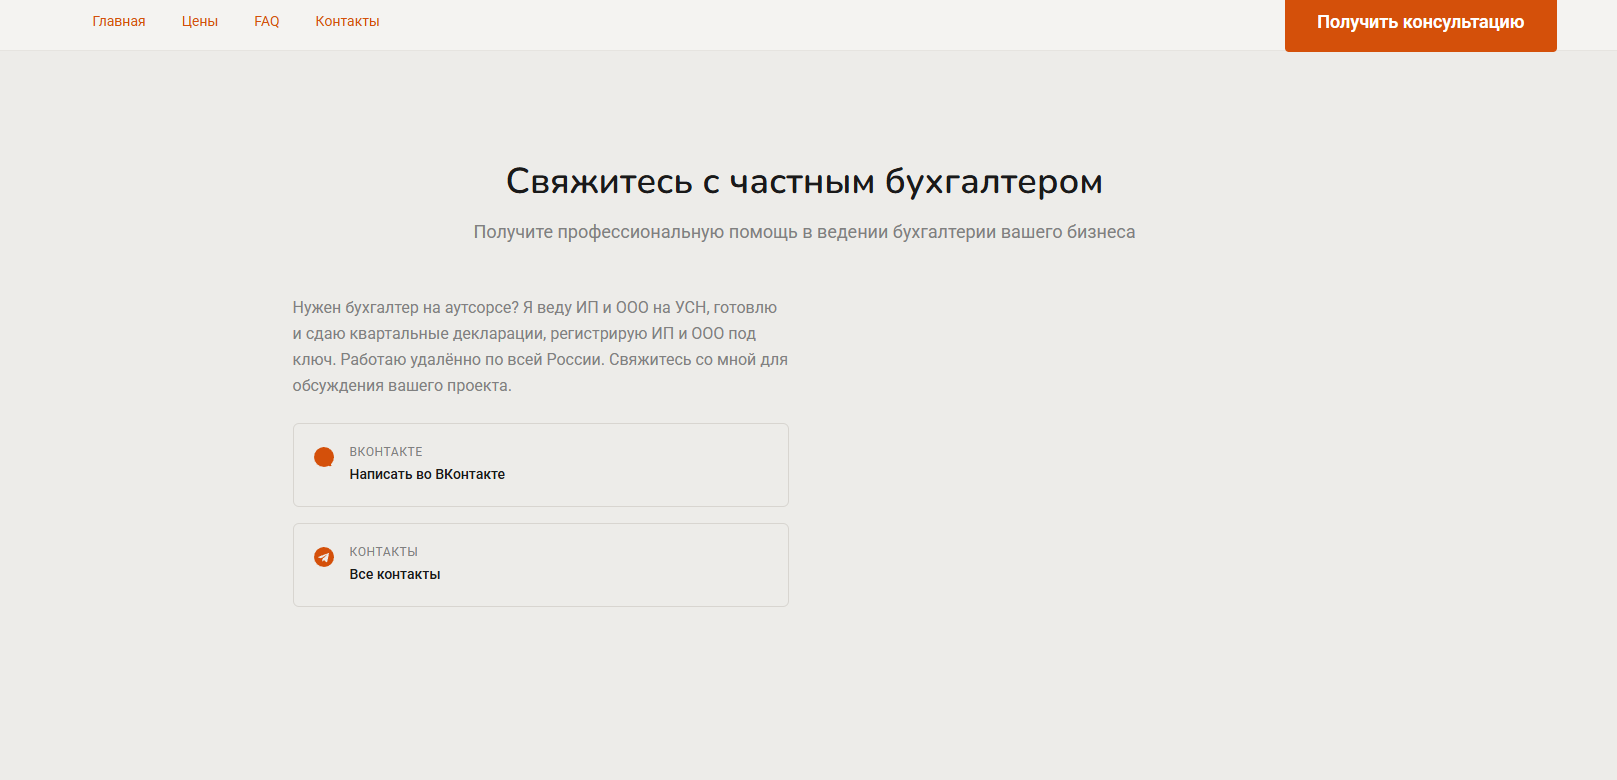Open the FAQ menu item
This screenshot has height=780, width=1617.
[x=267, y=21]
